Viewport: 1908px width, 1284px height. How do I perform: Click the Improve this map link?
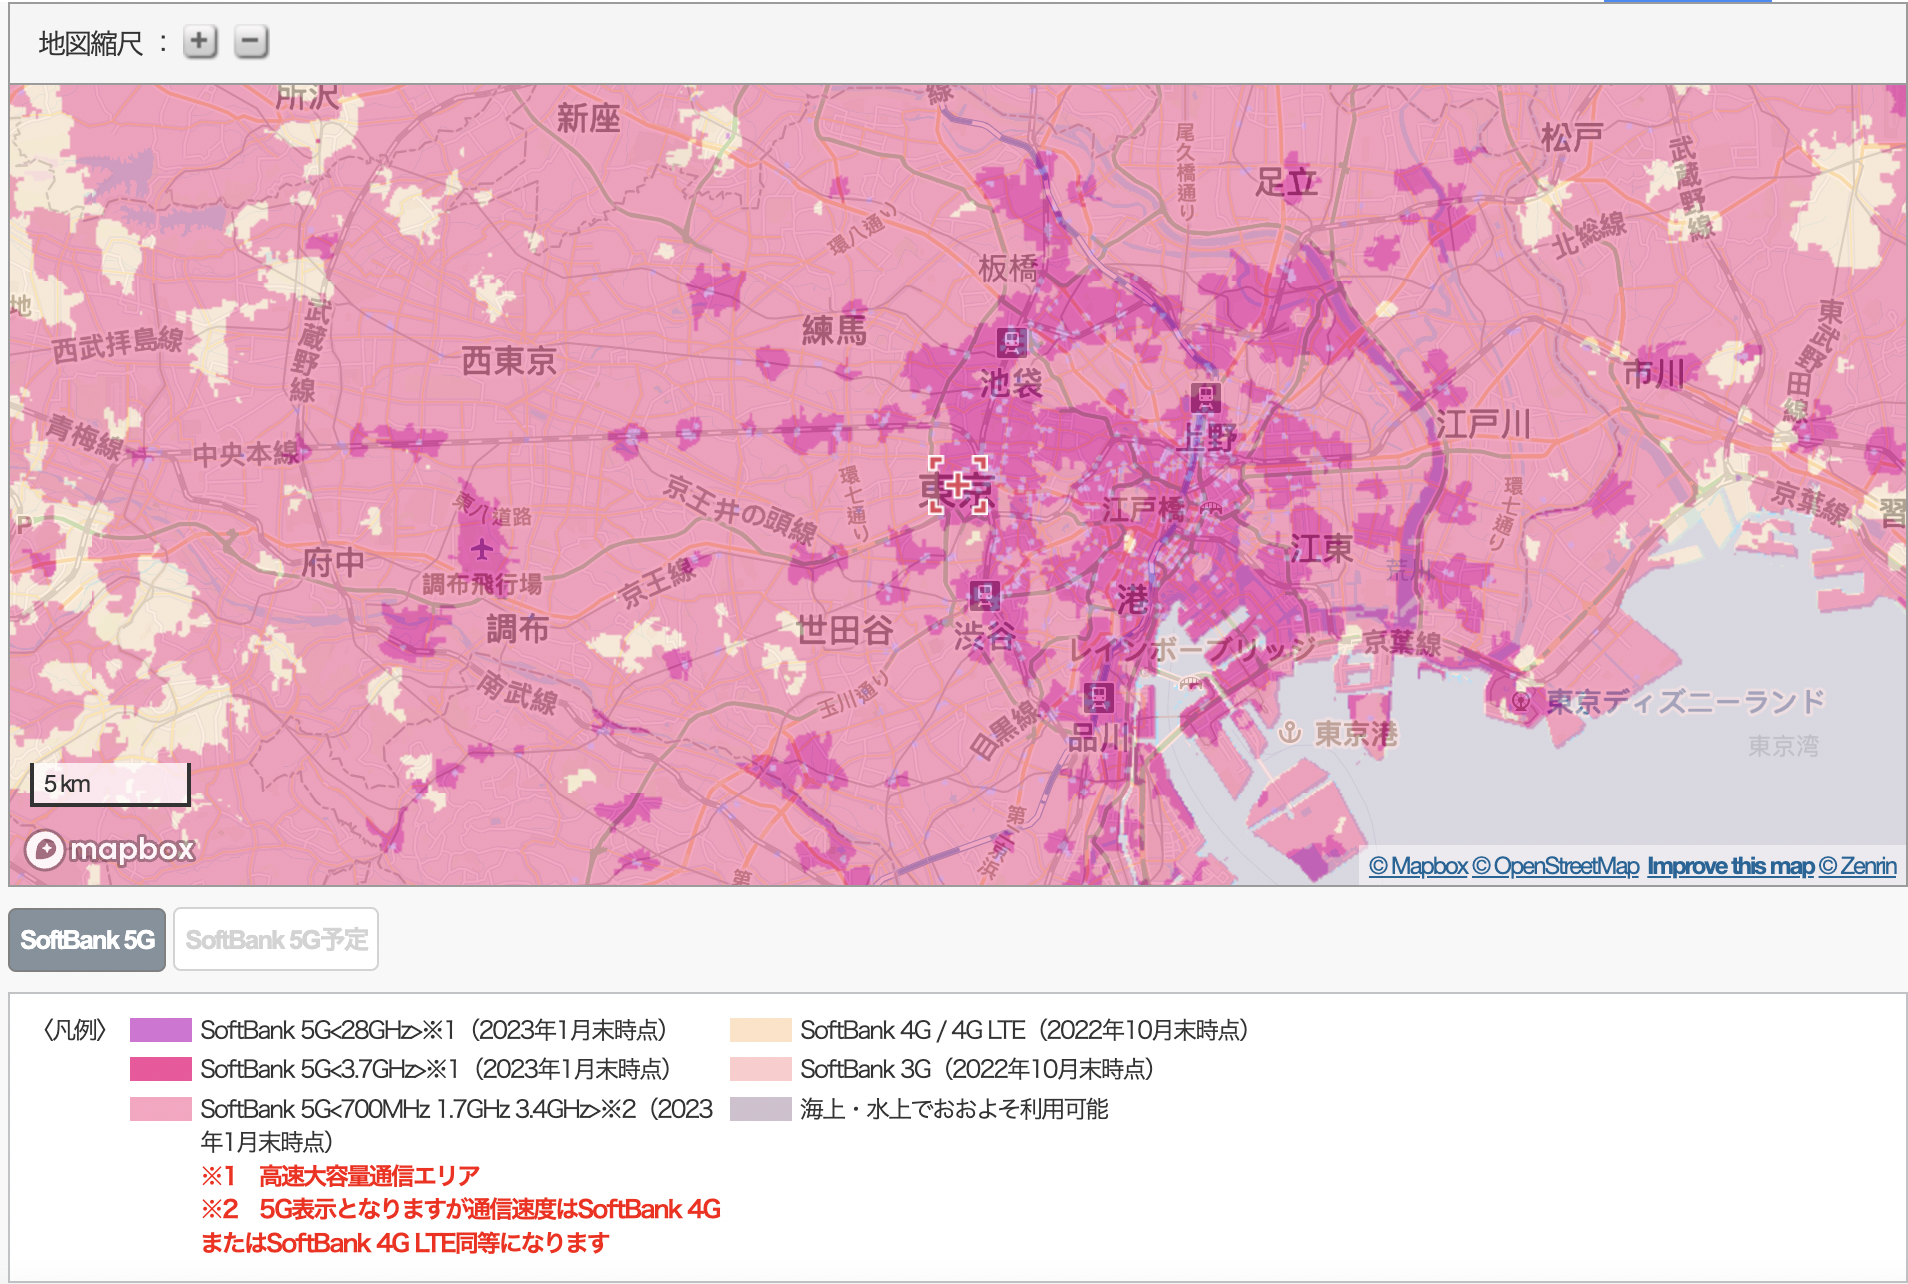[x=1730, y=866]
